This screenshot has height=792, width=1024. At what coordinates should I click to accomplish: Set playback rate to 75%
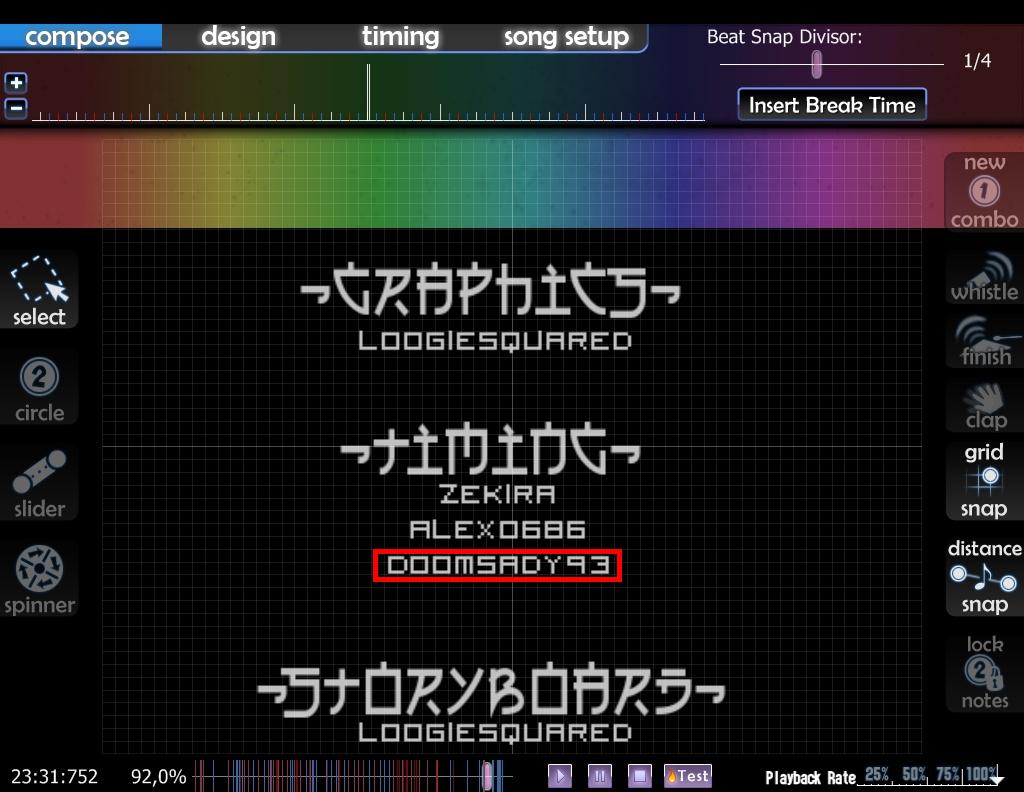coord(948,774)
